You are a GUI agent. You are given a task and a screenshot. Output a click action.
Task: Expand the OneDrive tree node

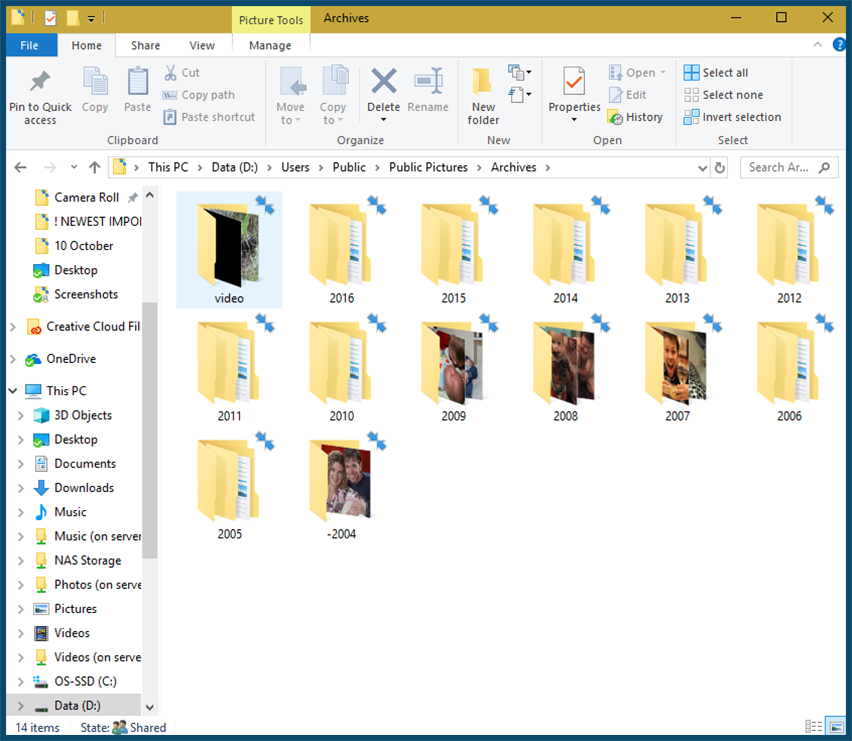point(13,359)
